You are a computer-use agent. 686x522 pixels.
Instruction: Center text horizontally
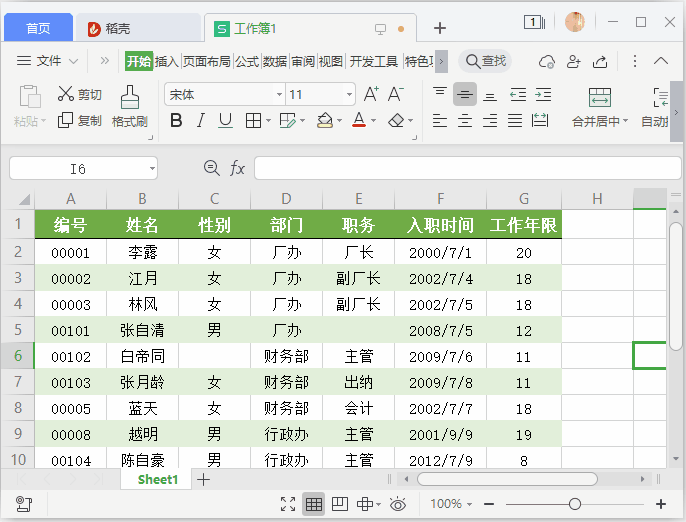pyautogui.click(x=465, y=120)
